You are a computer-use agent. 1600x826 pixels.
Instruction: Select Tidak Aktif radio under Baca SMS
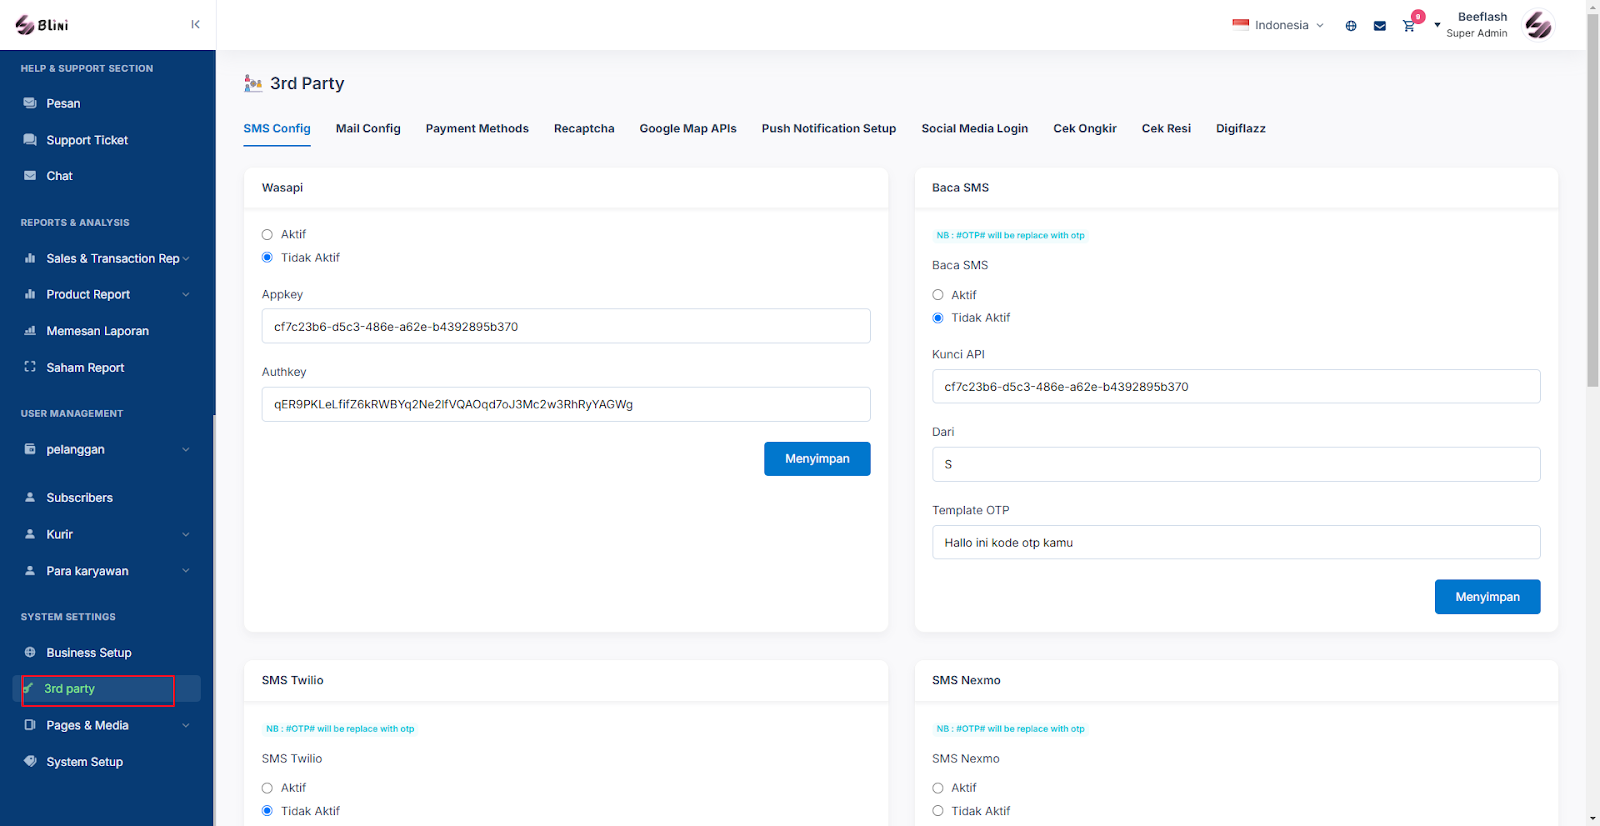coord(938,318)
